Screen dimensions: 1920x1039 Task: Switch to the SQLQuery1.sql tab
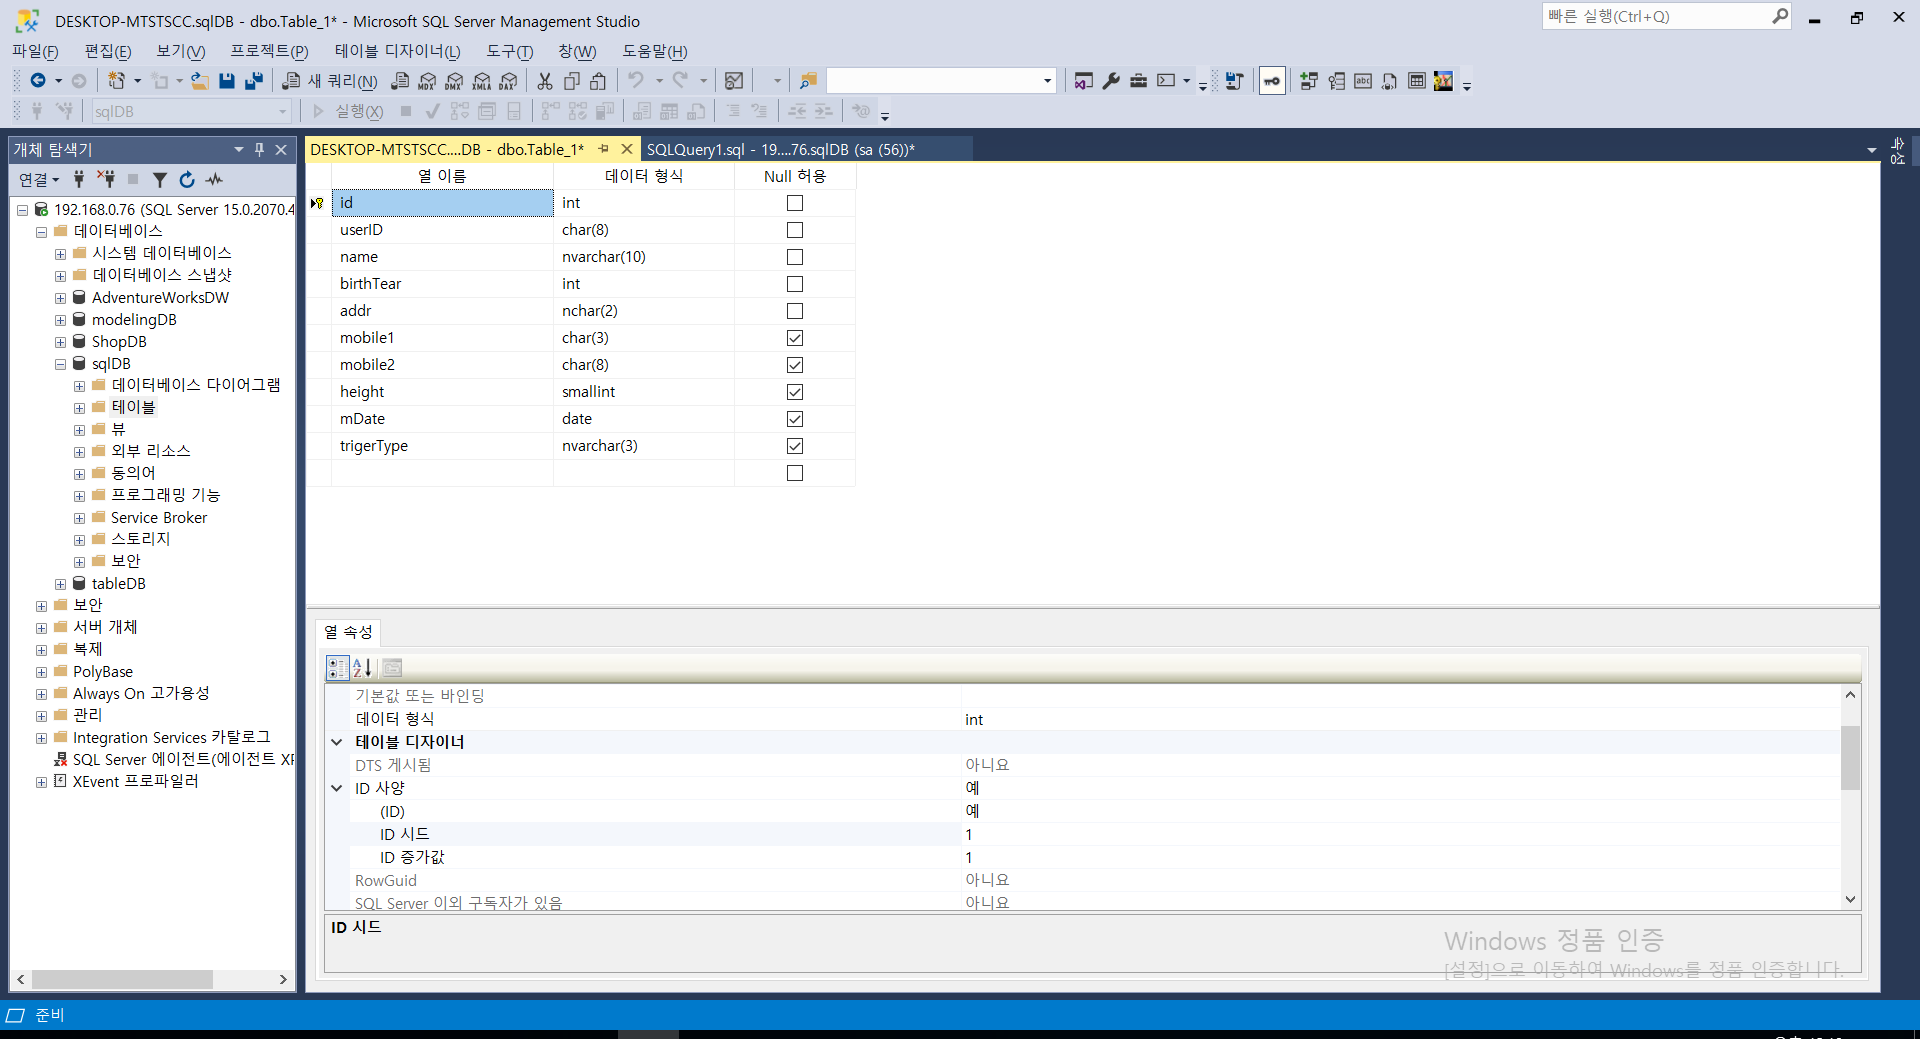781,150
